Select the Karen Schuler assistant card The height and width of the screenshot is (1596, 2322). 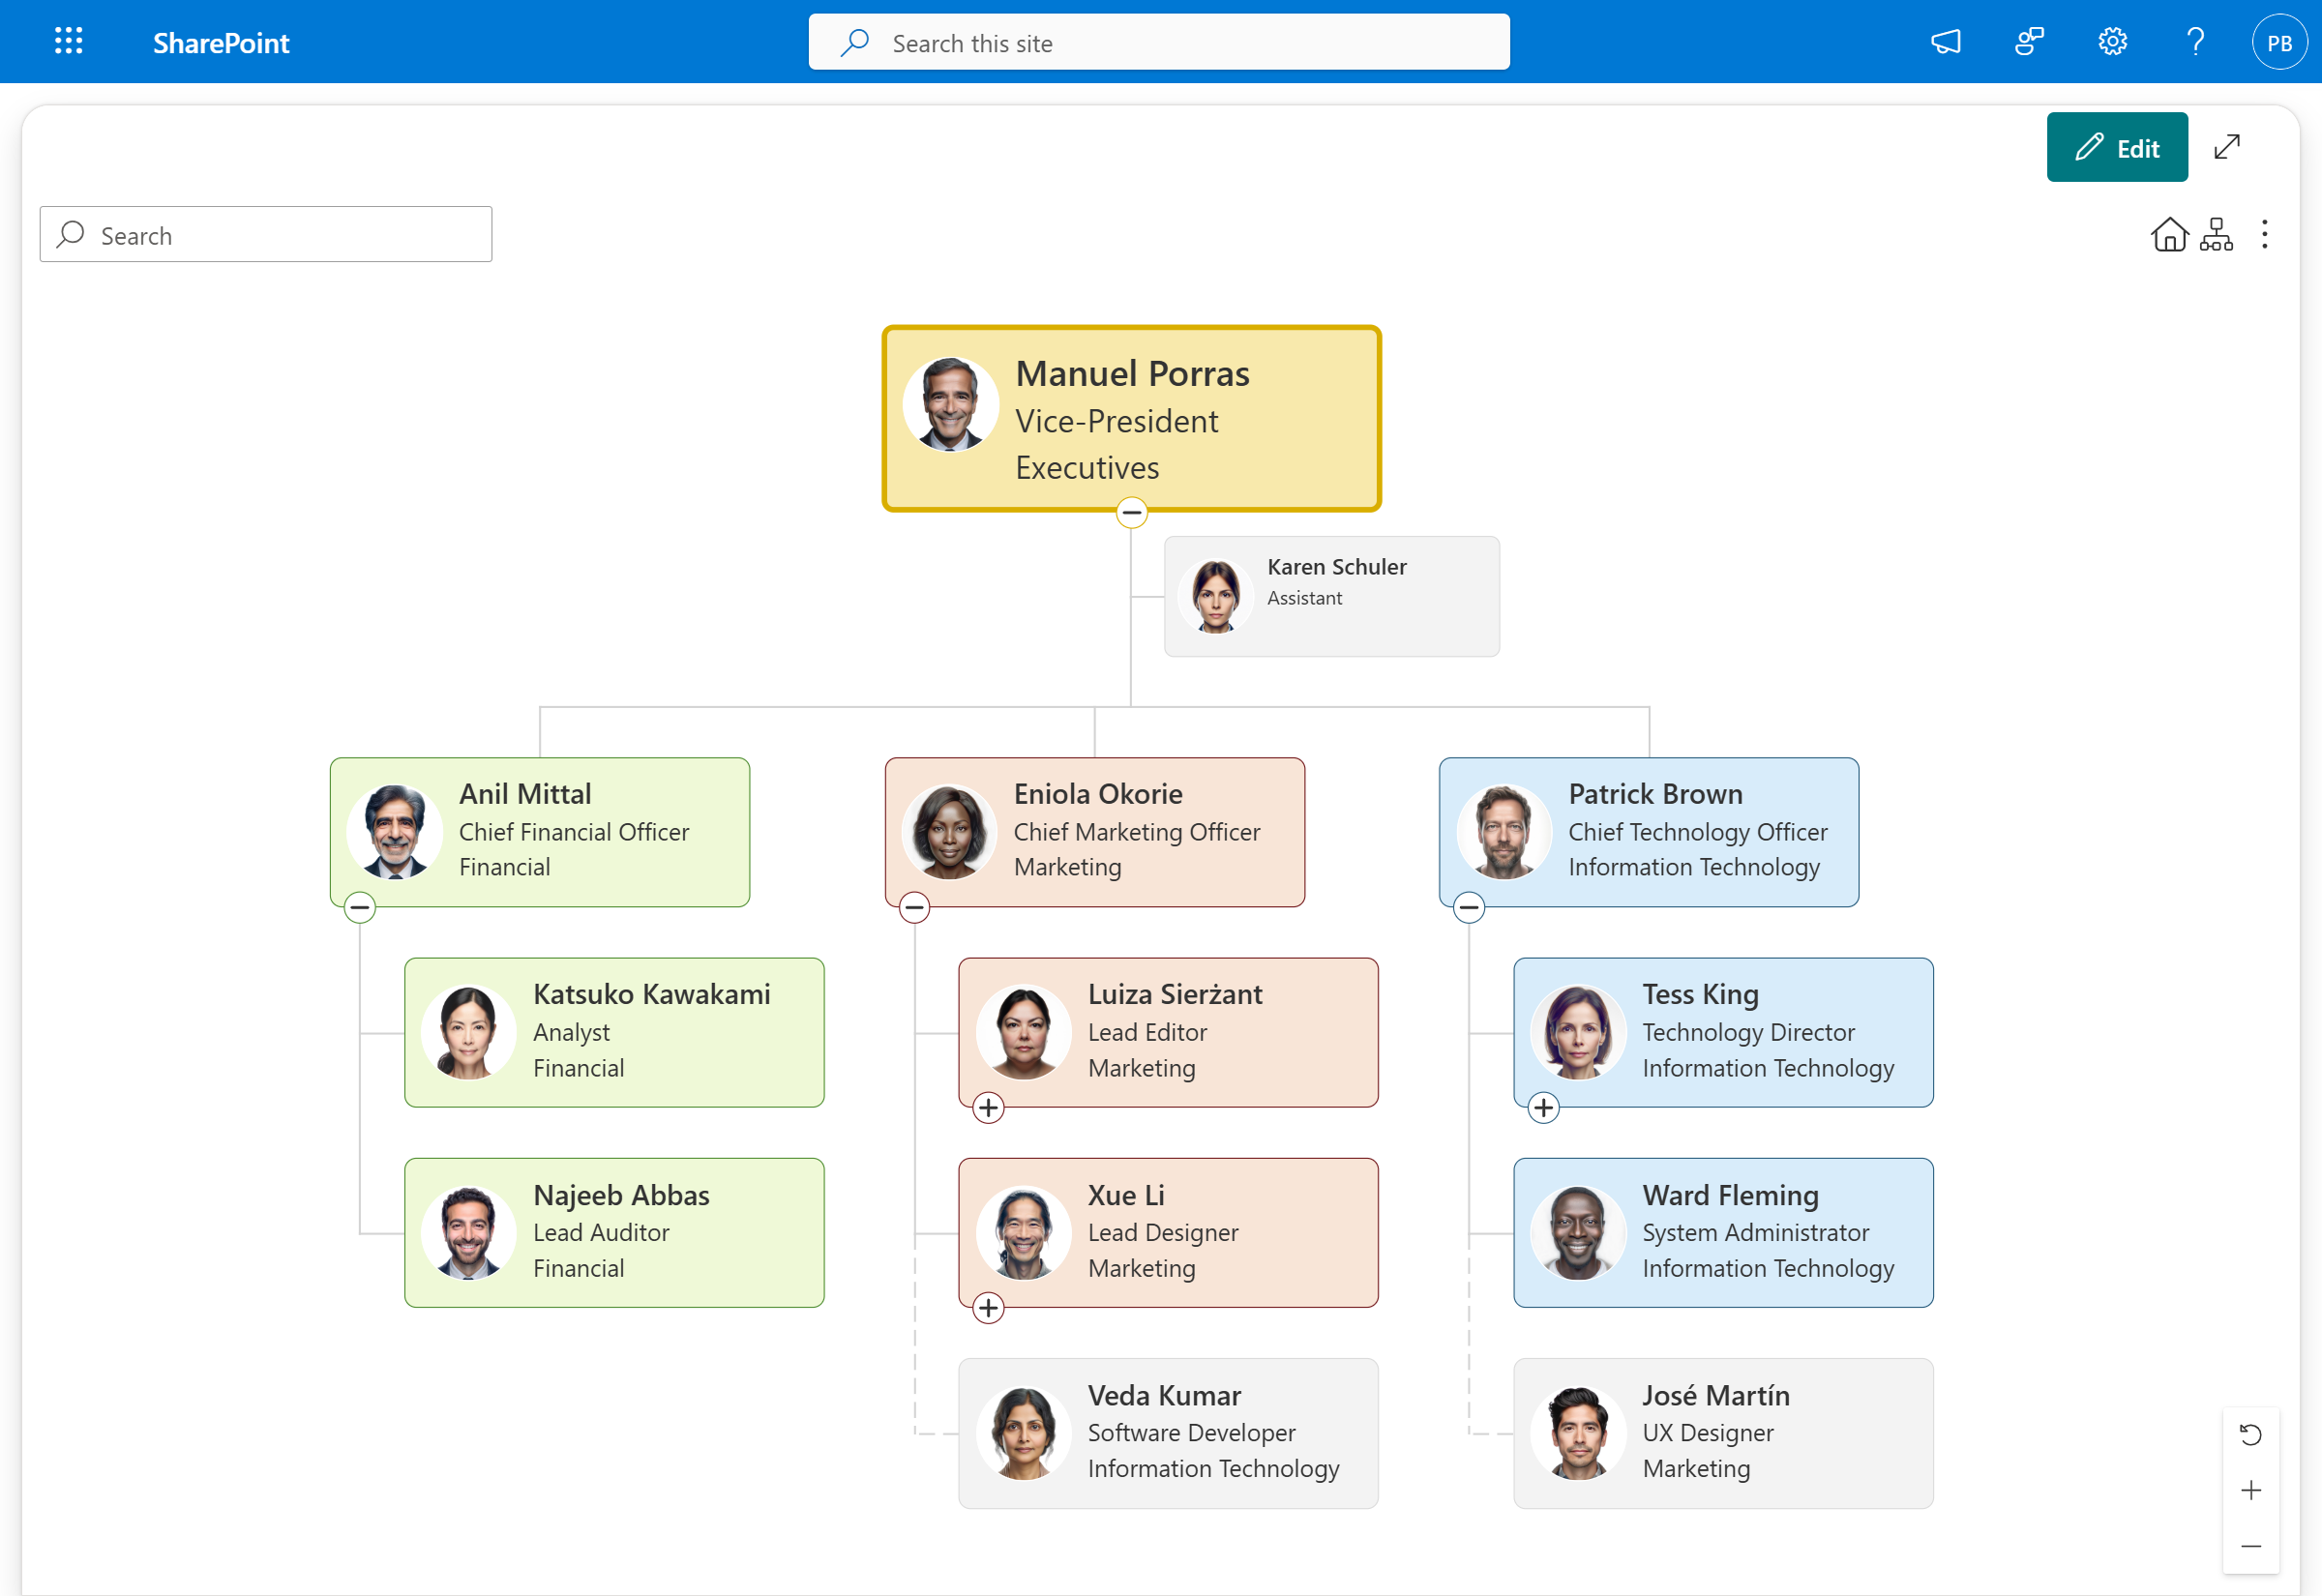click(x=1332, y=597)
